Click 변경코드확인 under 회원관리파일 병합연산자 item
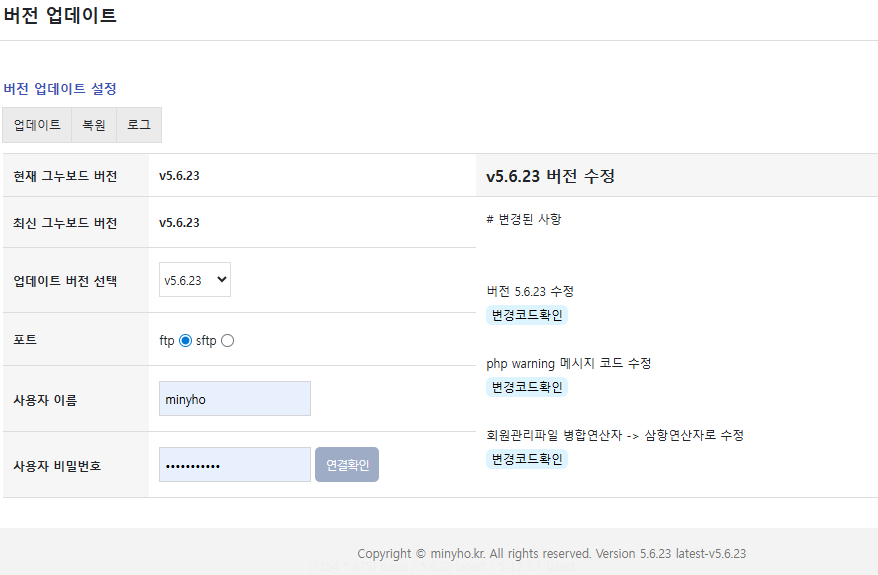The image size is (878, 575). point(526,459)
